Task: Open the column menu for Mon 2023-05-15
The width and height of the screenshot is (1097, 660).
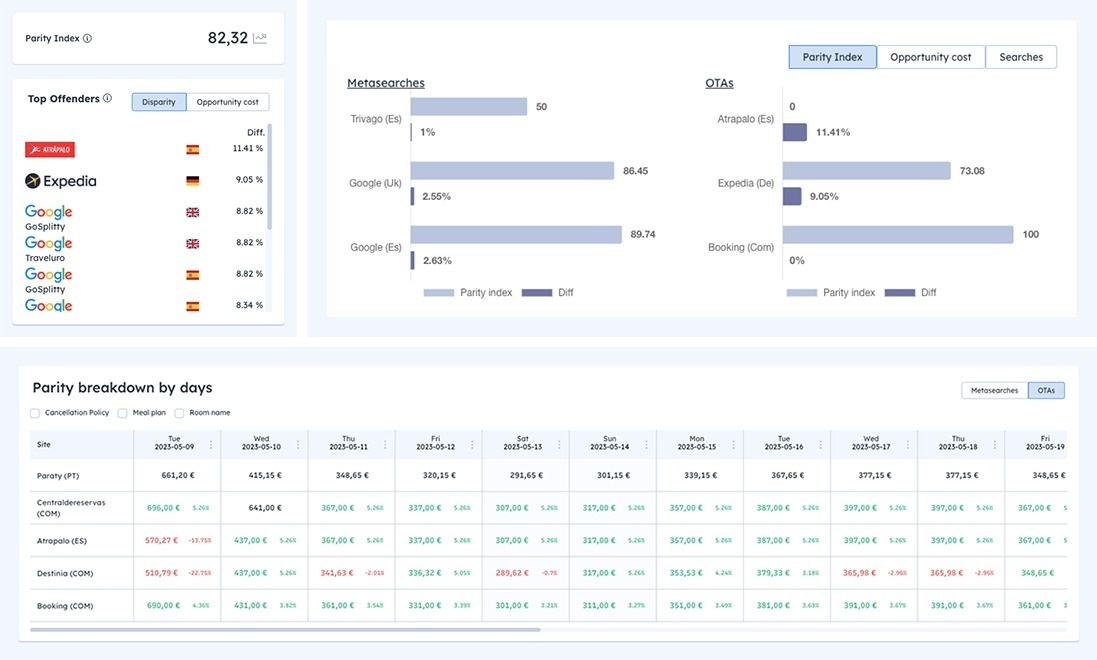Action: (x=733, y=444)
